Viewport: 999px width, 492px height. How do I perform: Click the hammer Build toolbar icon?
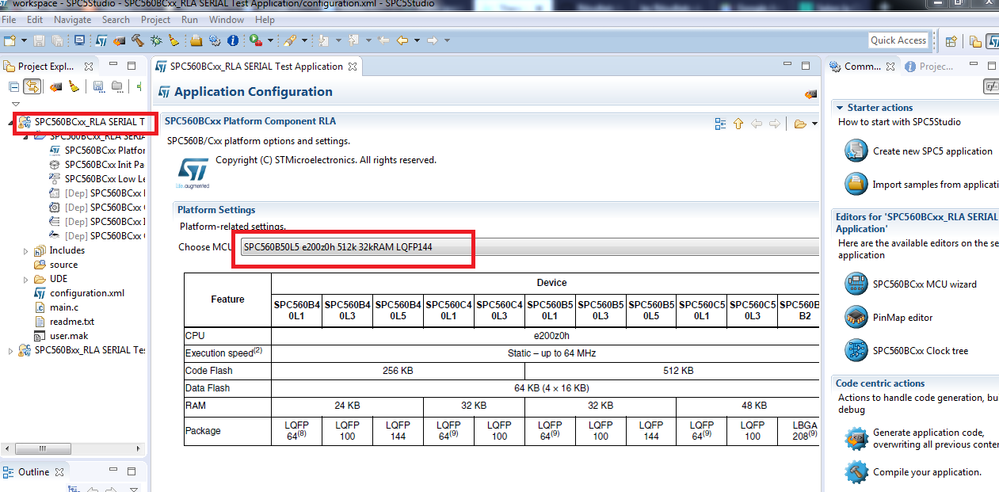pos(137,40)
